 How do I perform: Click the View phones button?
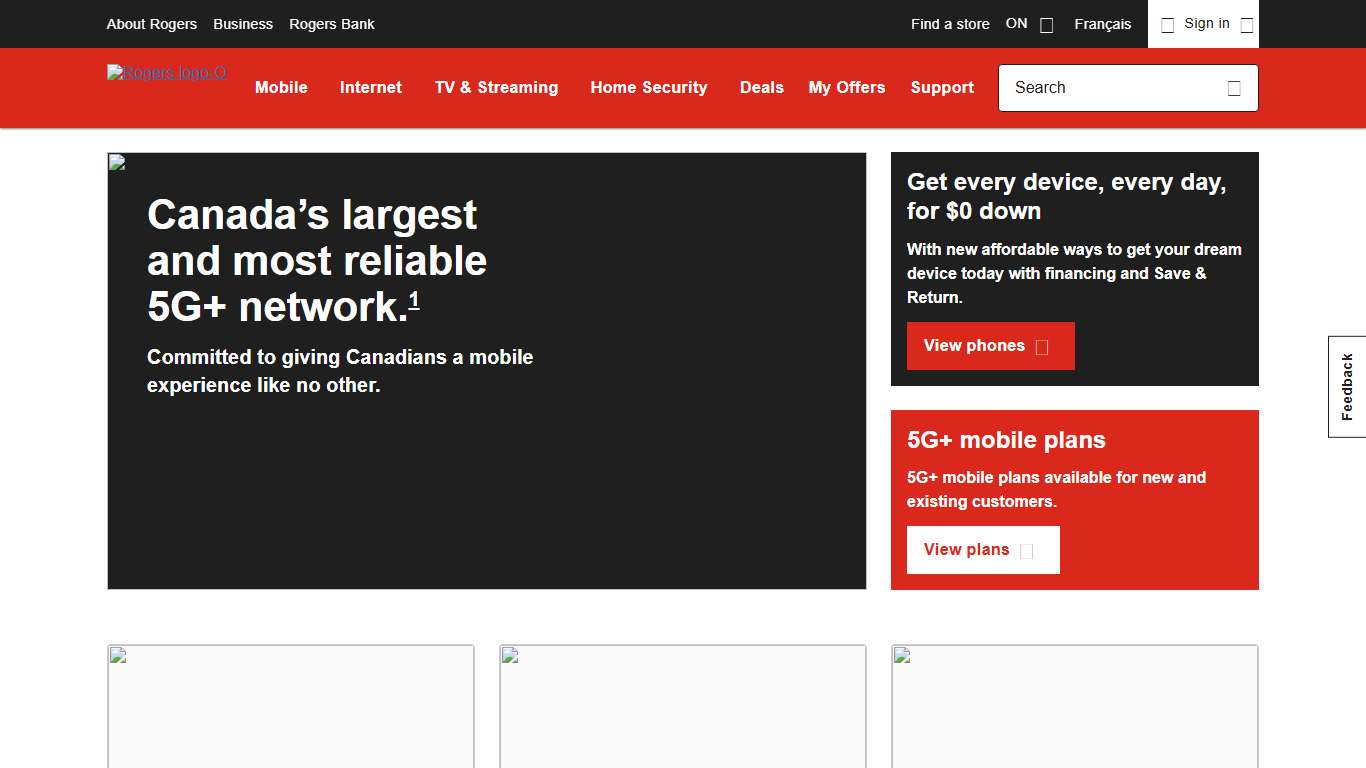pos(990,346)
